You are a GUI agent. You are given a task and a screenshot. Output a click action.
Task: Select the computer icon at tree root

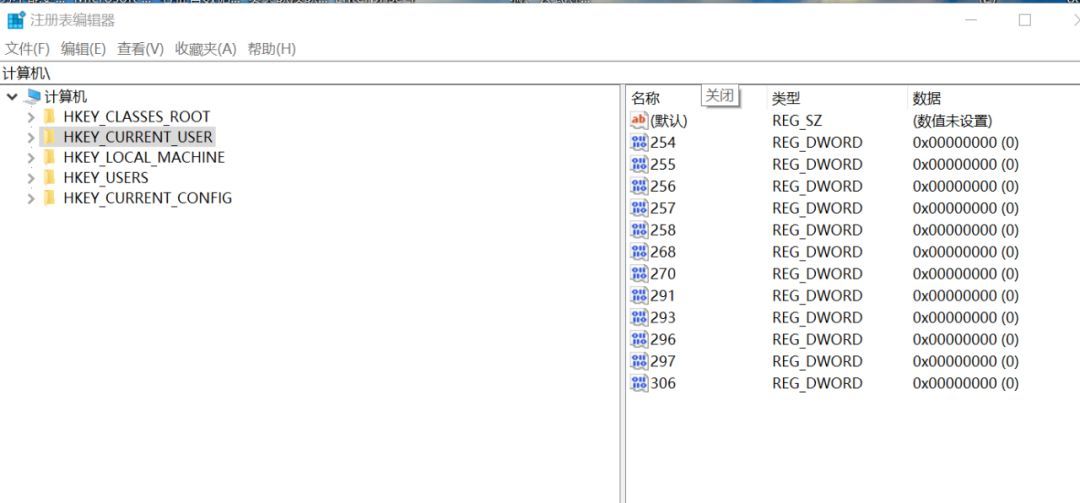click(x=32, y=97)
